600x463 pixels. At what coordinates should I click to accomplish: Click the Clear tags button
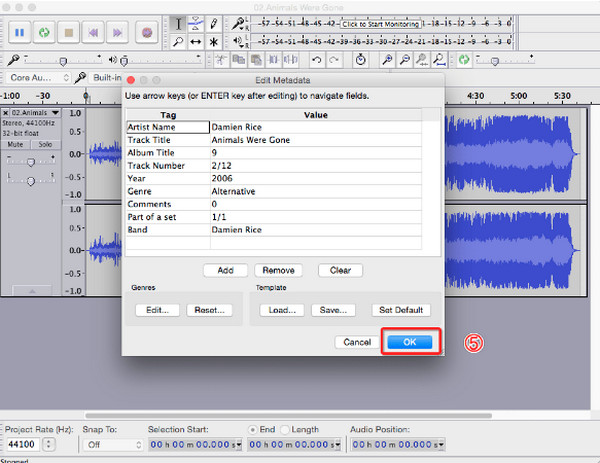[340, 270]
